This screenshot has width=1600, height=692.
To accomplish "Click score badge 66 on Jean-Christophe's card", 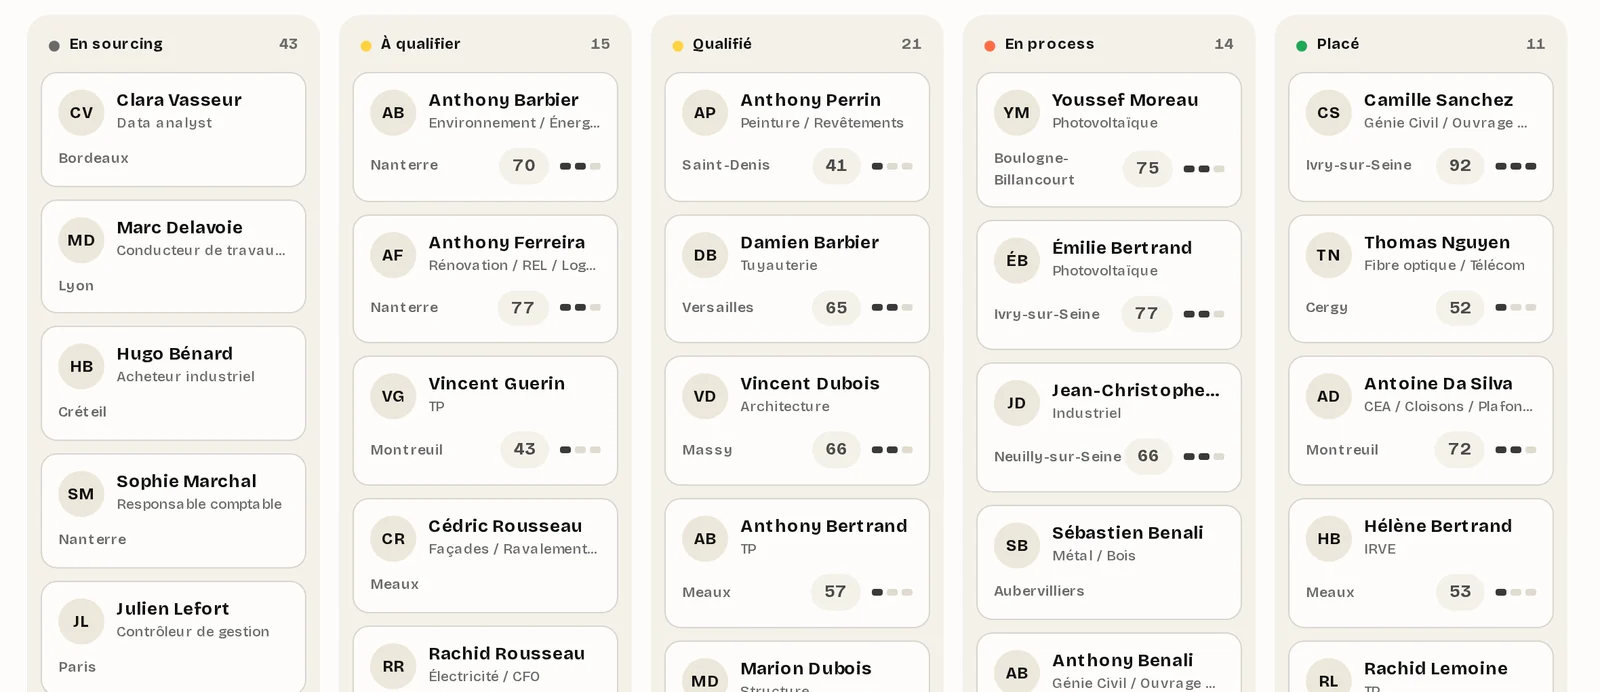I will click(1148, 456).
